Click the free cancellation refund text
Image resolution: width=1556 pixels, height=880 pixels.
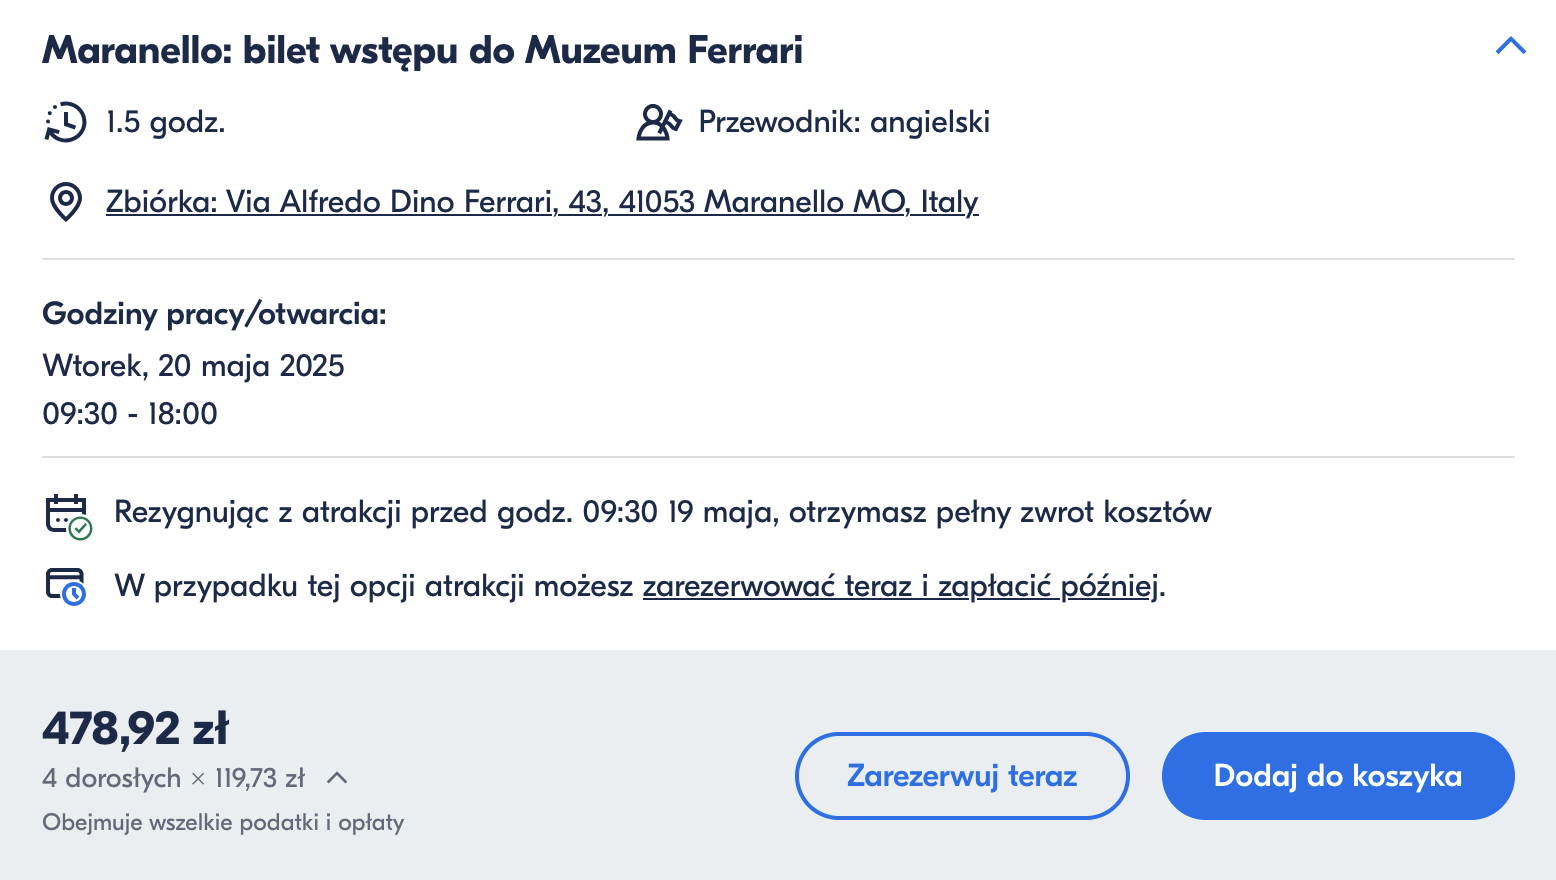663,512
